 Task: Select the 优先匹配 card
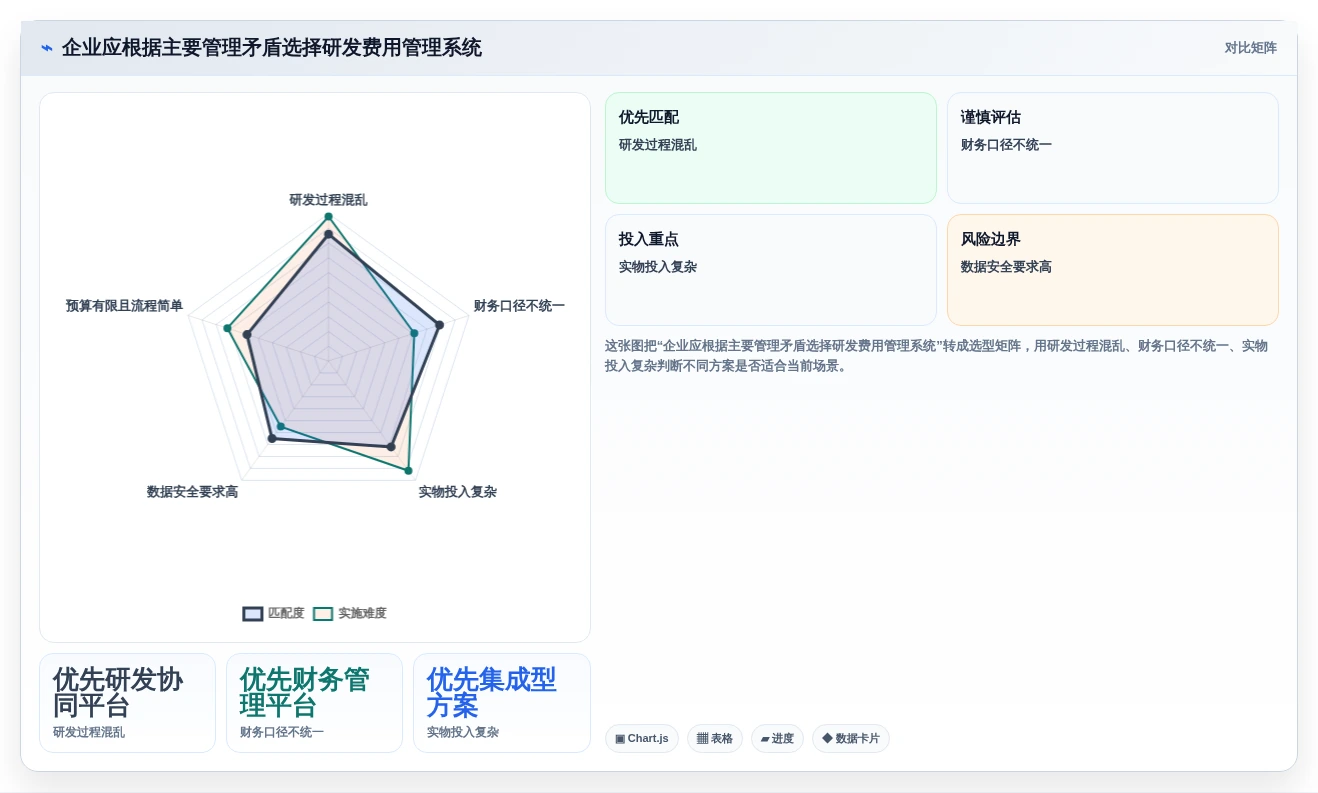771,148
